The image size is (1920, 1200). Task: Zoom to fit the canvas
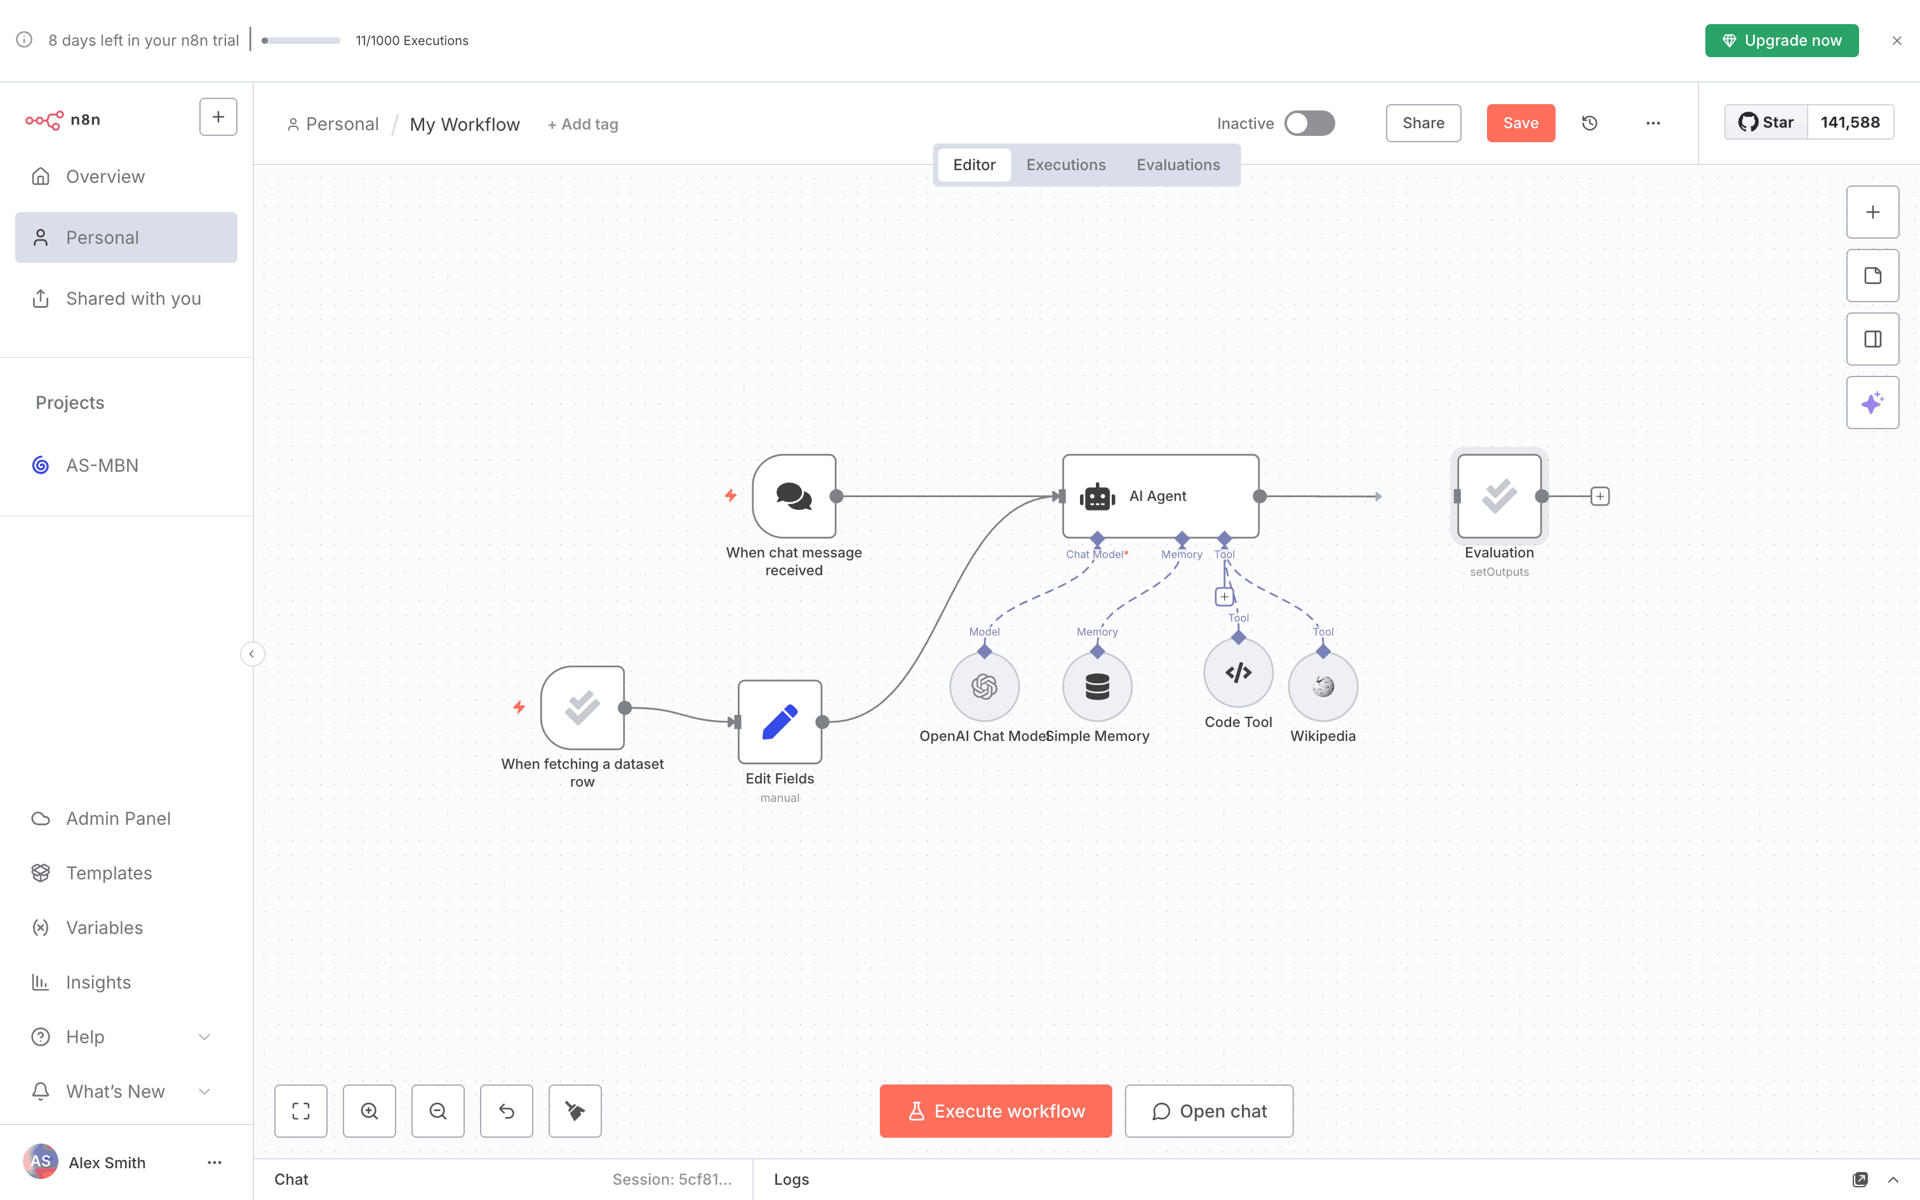coord(301,1111)
